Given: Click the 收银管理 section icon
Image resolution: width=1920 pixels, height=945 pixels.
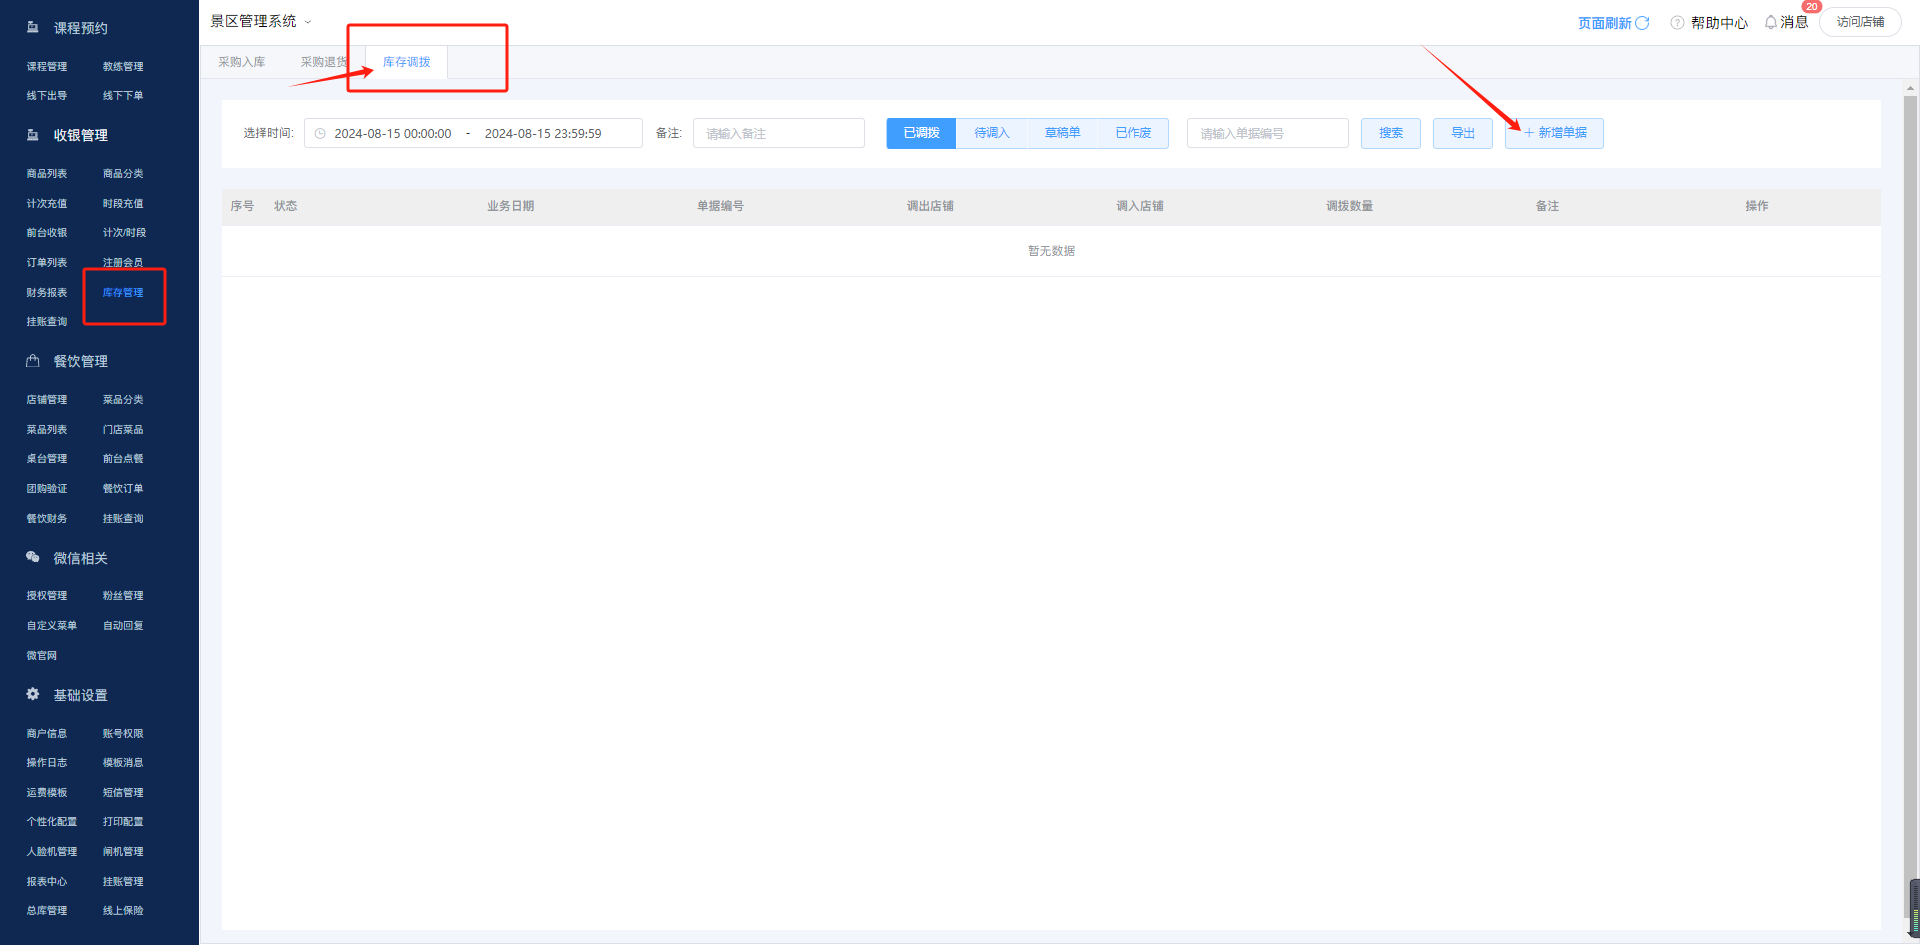Looking at the screenshot, I should tap(33, 135).
